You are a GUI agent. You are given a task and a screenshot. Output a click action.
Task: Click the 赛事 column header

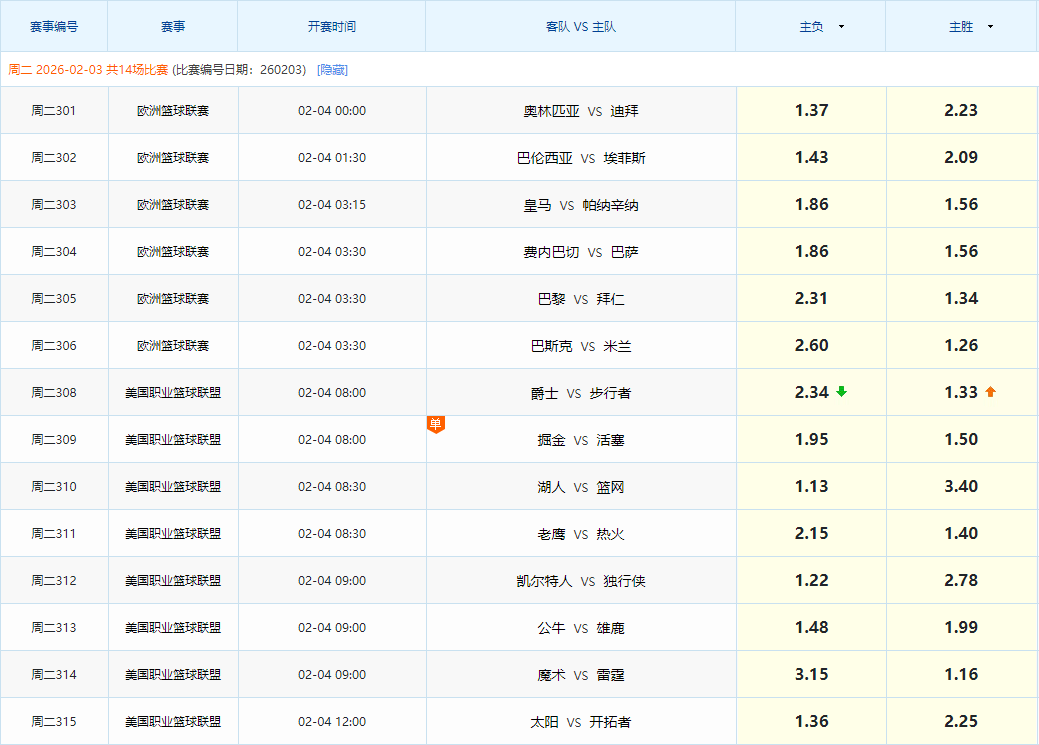point(173,27)
